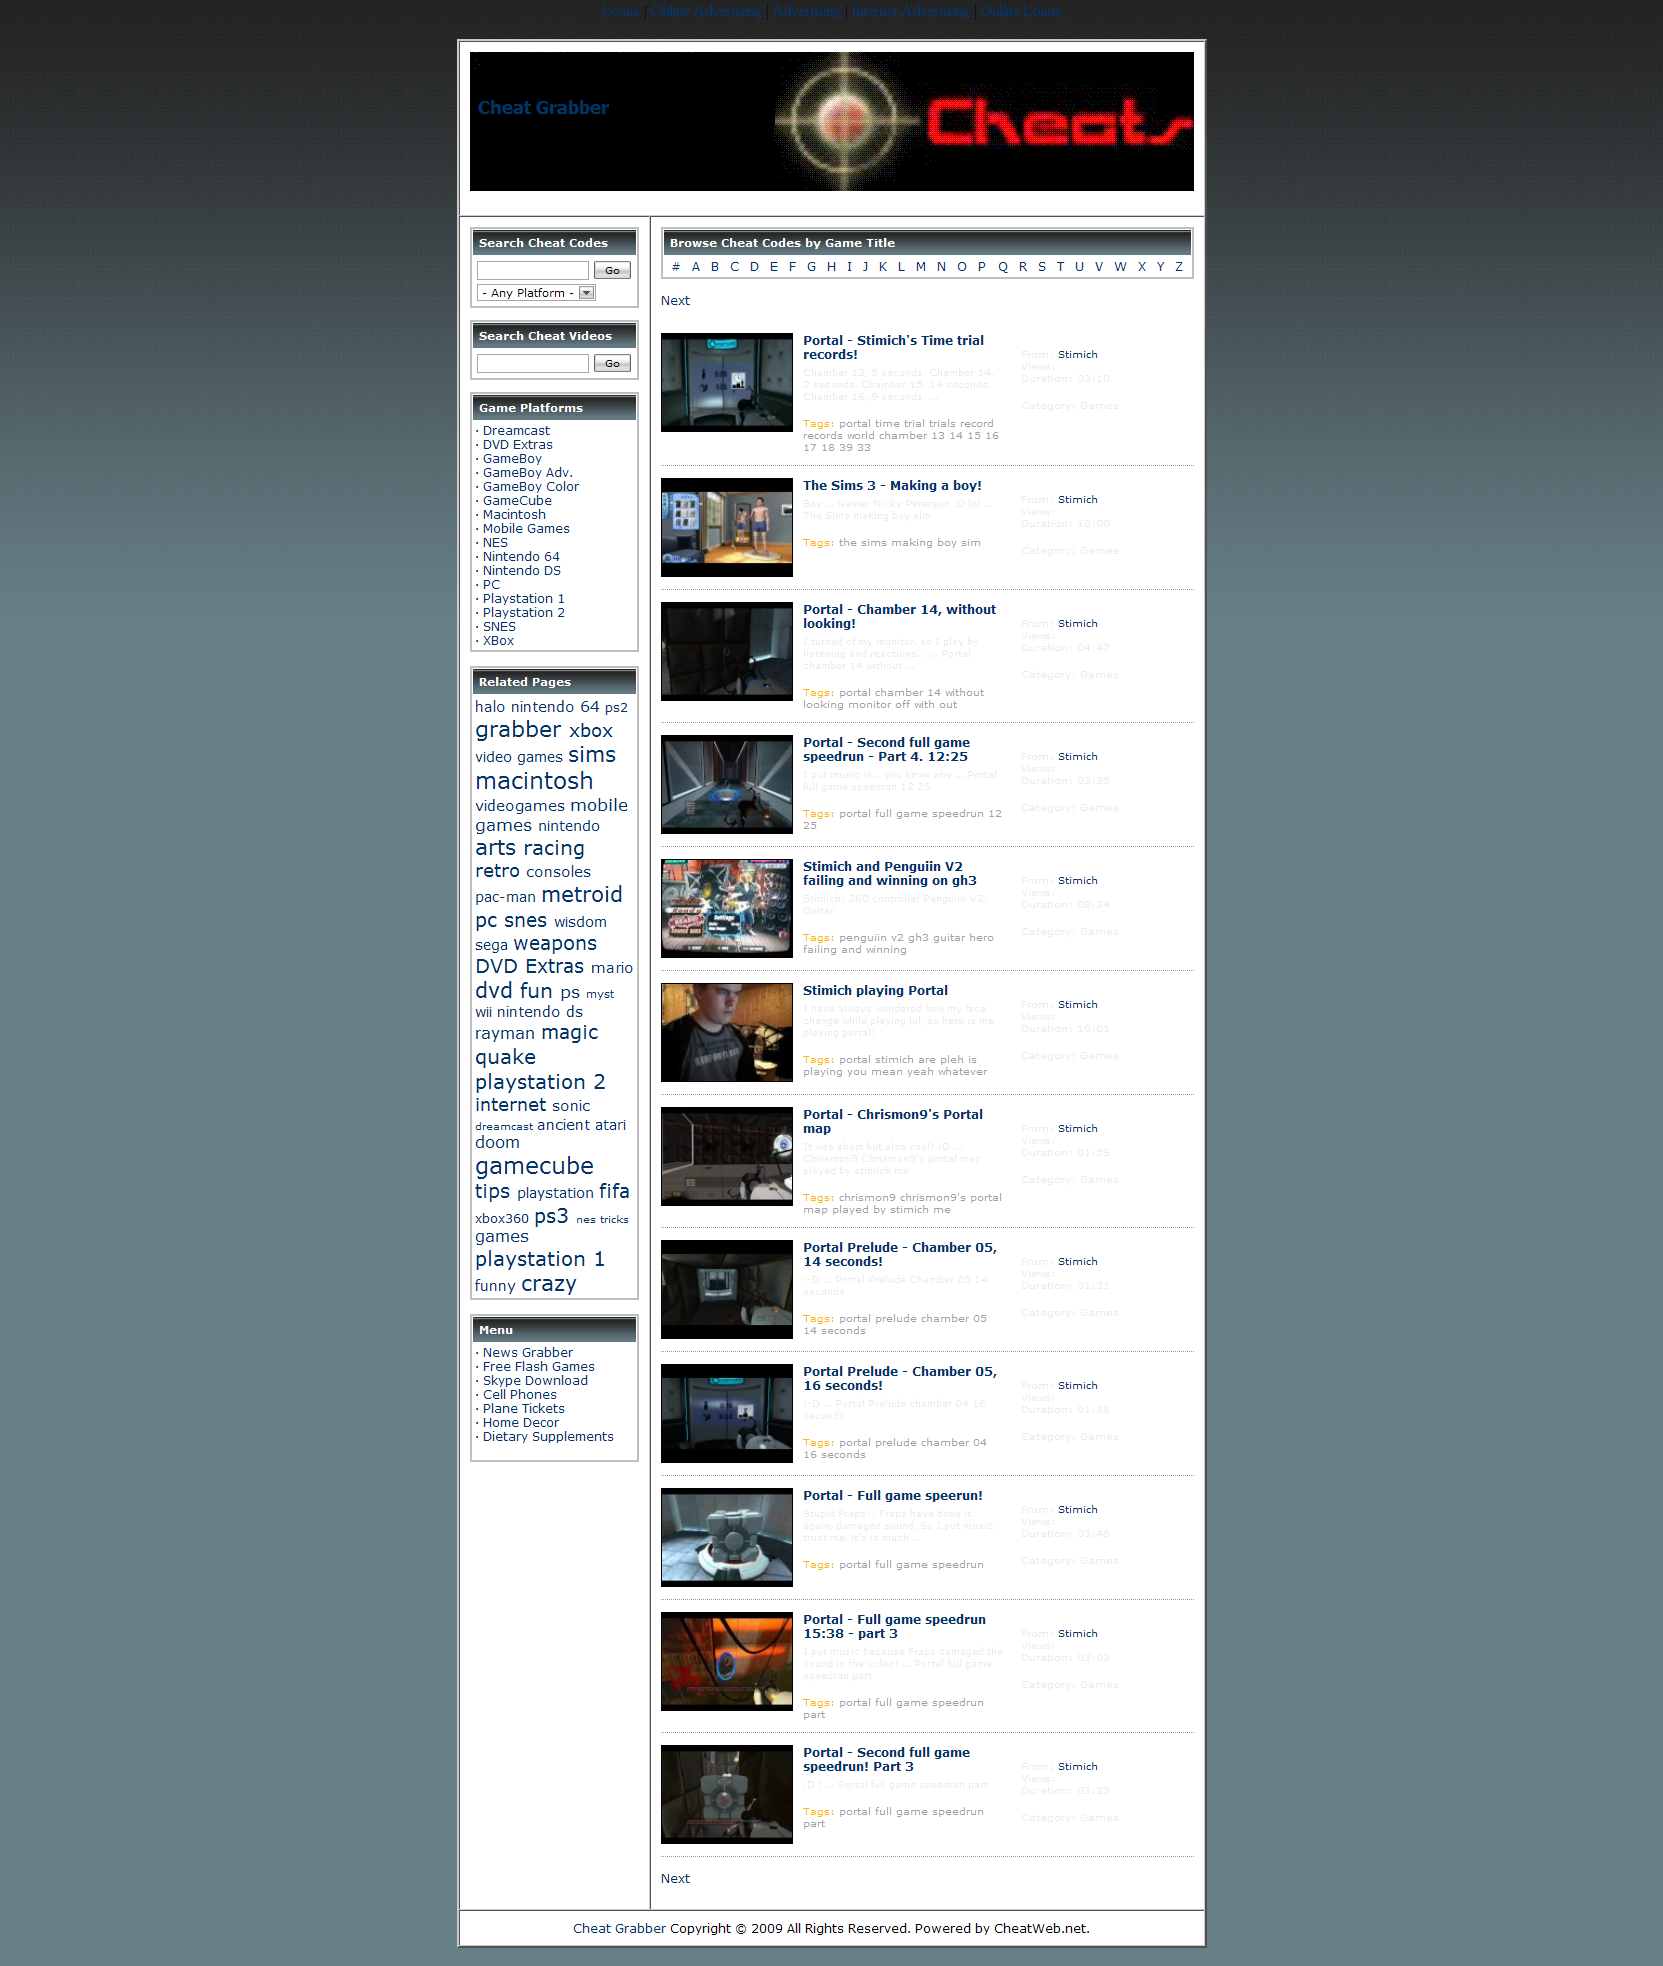This screenshot has width=1663, height=1966.
Task: Browse cheat codes under the # symbol
Action: (x=676, y=267)
